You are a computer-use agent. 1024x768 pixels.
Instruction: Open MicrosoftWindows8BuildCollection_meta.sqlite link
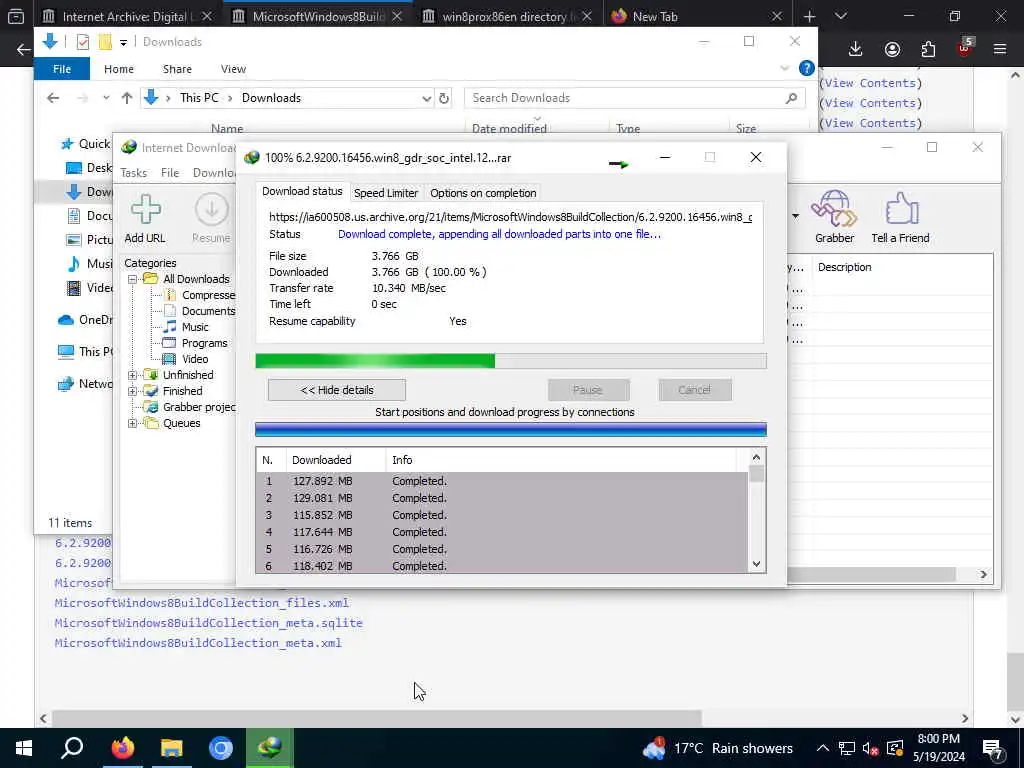point(208,623)
